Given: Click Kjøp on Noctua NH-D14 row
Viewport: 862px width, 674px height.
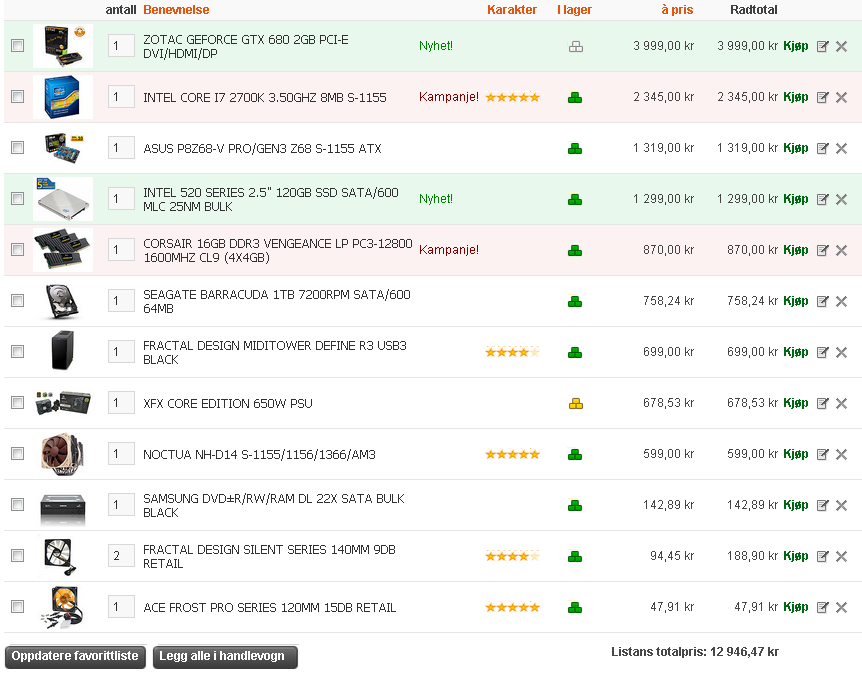Looking at the screenshot, I should click(x=795, y=454).
